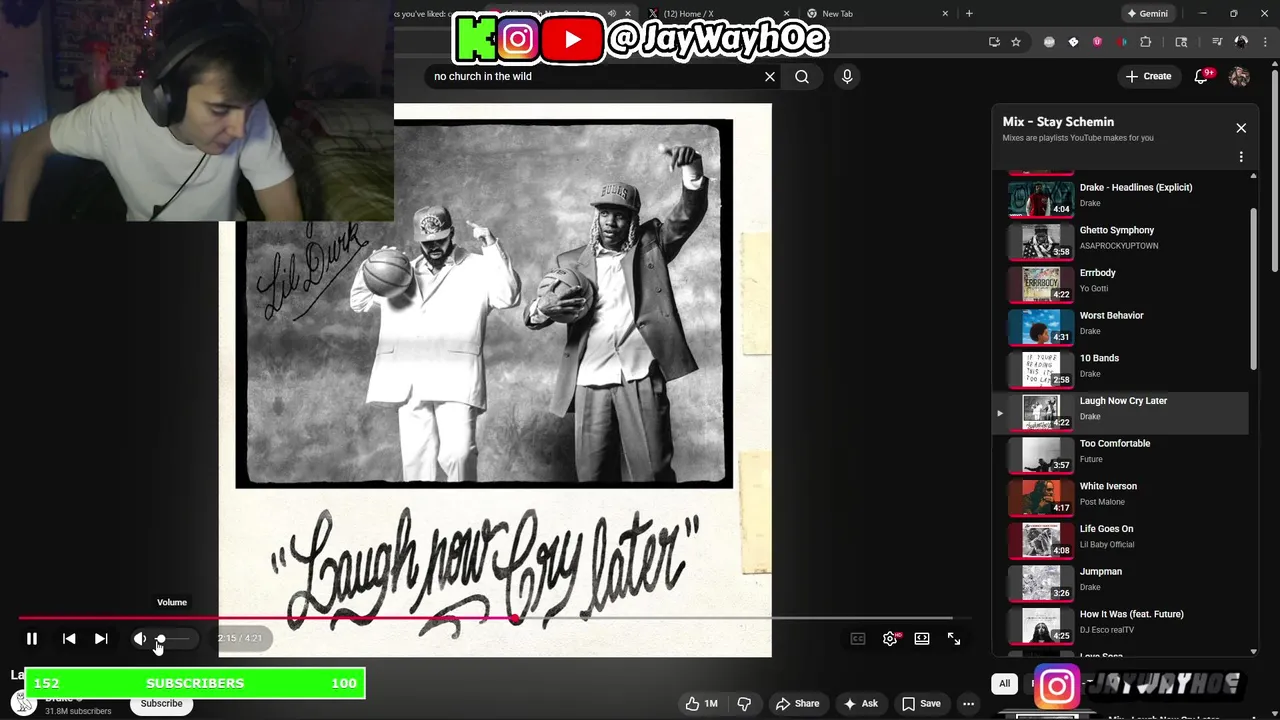The height and width of the screenshot is (720, 1280).
Task: Click the Share button
Action: tap(797, 704)
